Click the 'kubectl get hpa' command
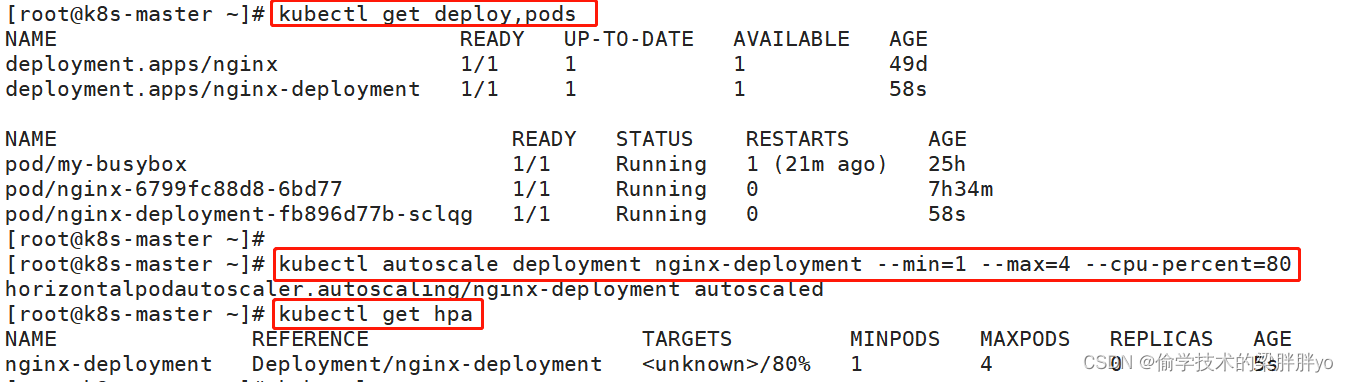The height and width of the screenshot is (382, 1348). [376, 314]
